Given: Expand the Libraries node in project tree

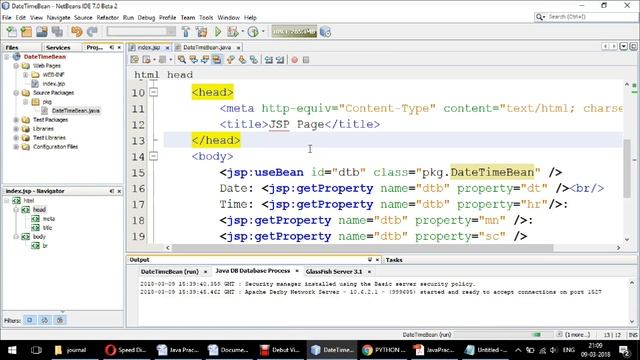Looking at the screenshot, I should 16,129.
